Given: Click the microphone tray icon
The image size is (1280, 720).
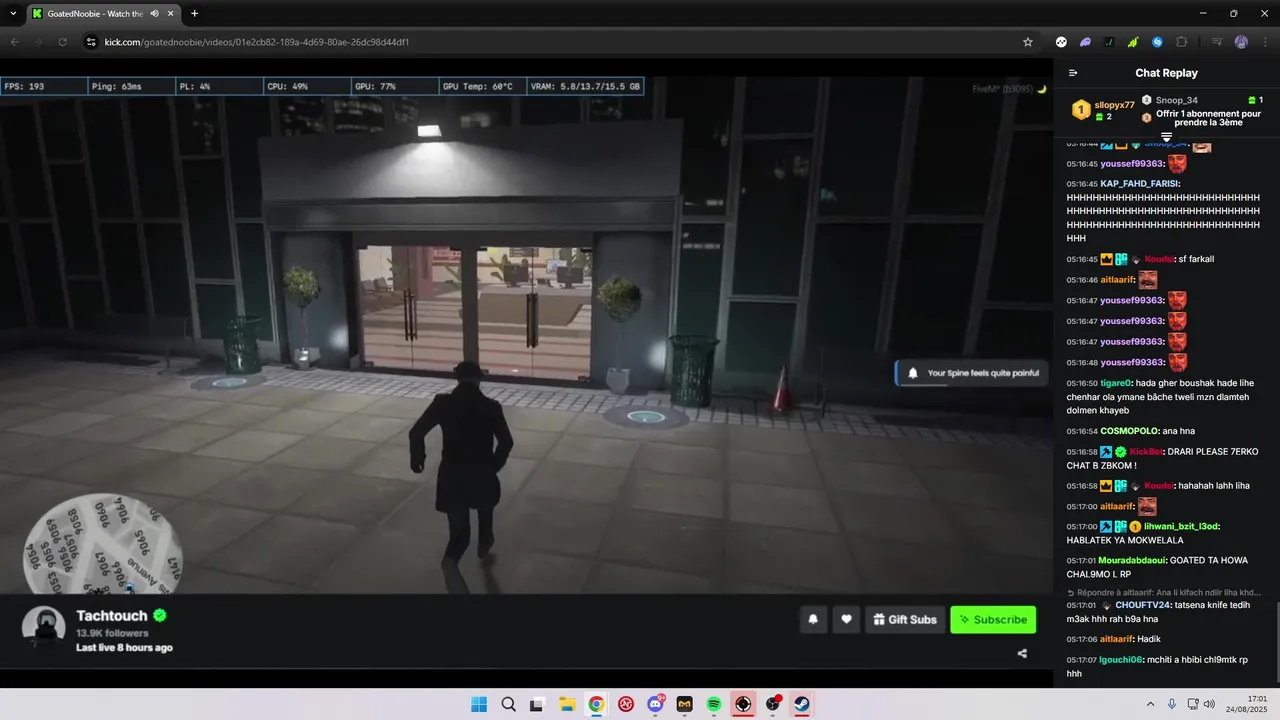Looking at the screenshot, I should tap(1172, 704).
